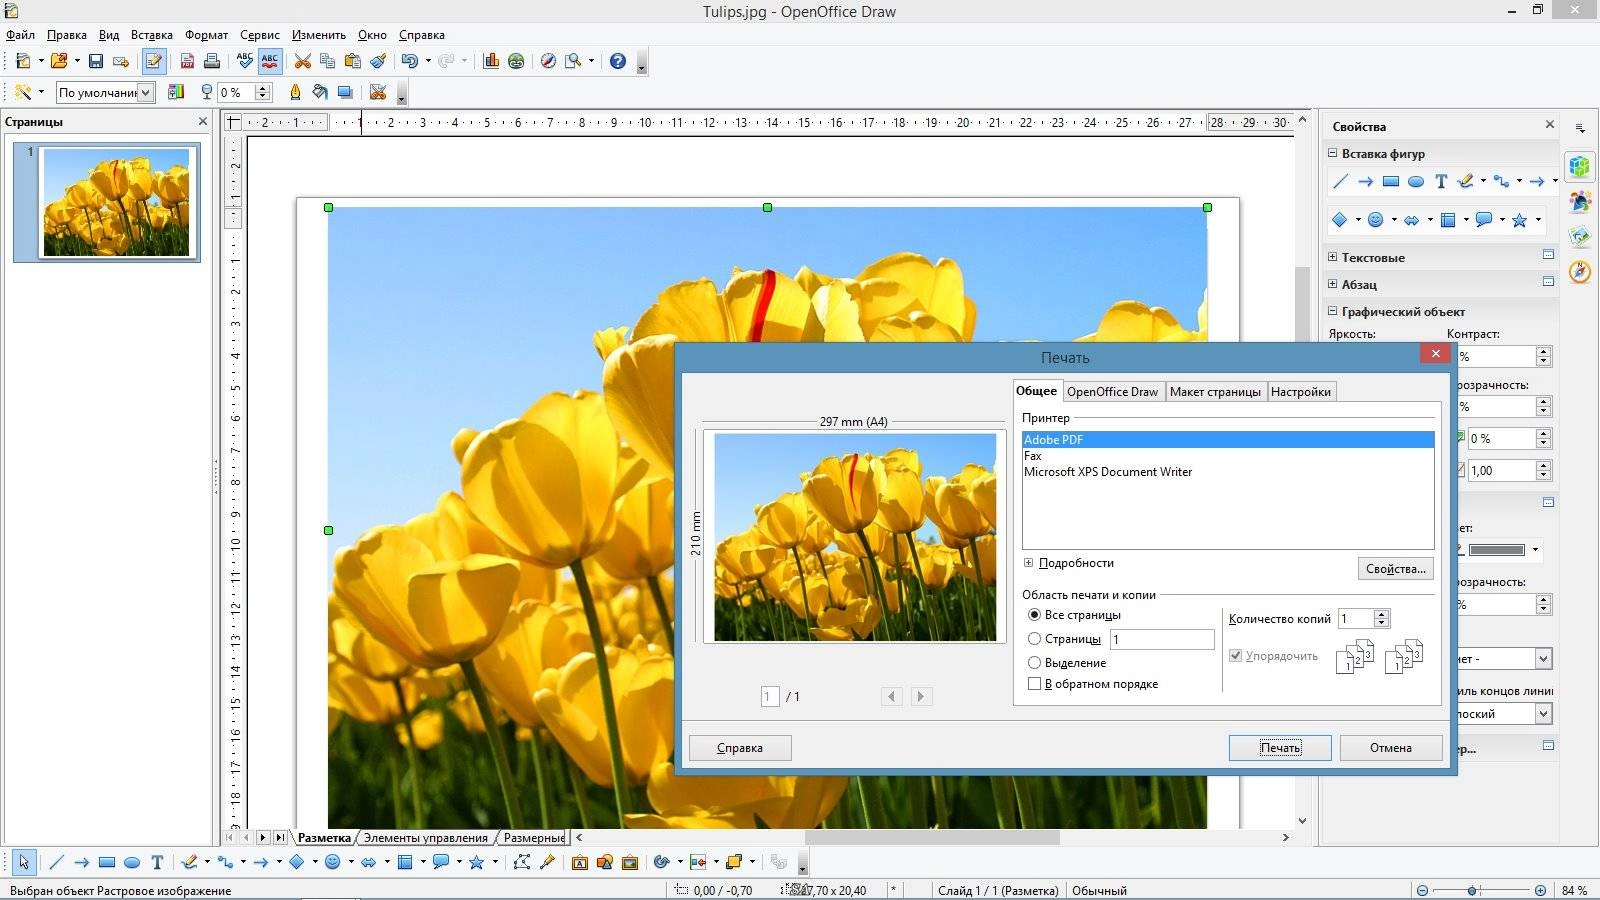Open the 'Сервис' menu
1600x900 pixels.
point(260,35)
